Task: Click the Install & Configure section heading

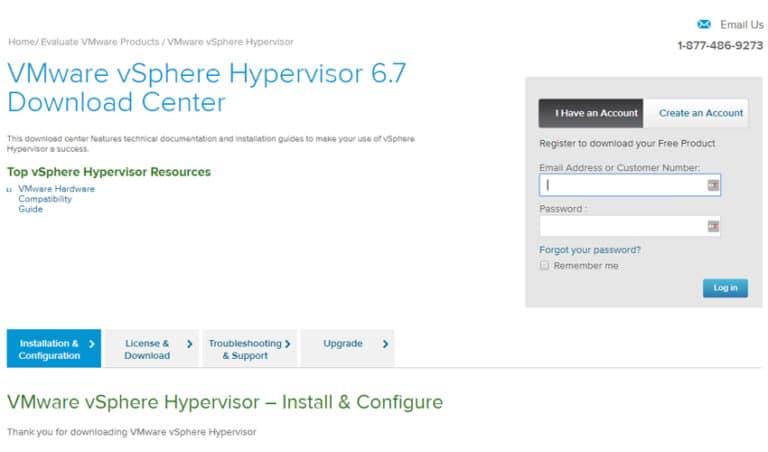Action: click(225, 402)
